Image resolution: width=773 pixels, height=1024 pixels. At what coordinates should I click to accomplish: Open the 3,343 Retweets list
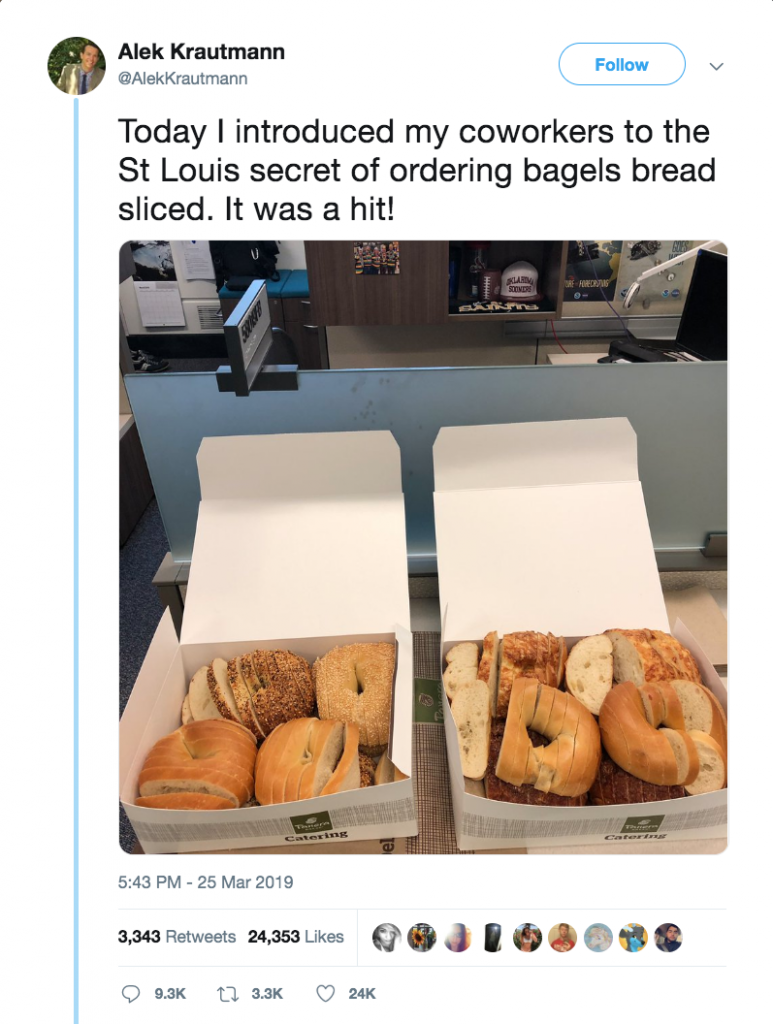177,936
